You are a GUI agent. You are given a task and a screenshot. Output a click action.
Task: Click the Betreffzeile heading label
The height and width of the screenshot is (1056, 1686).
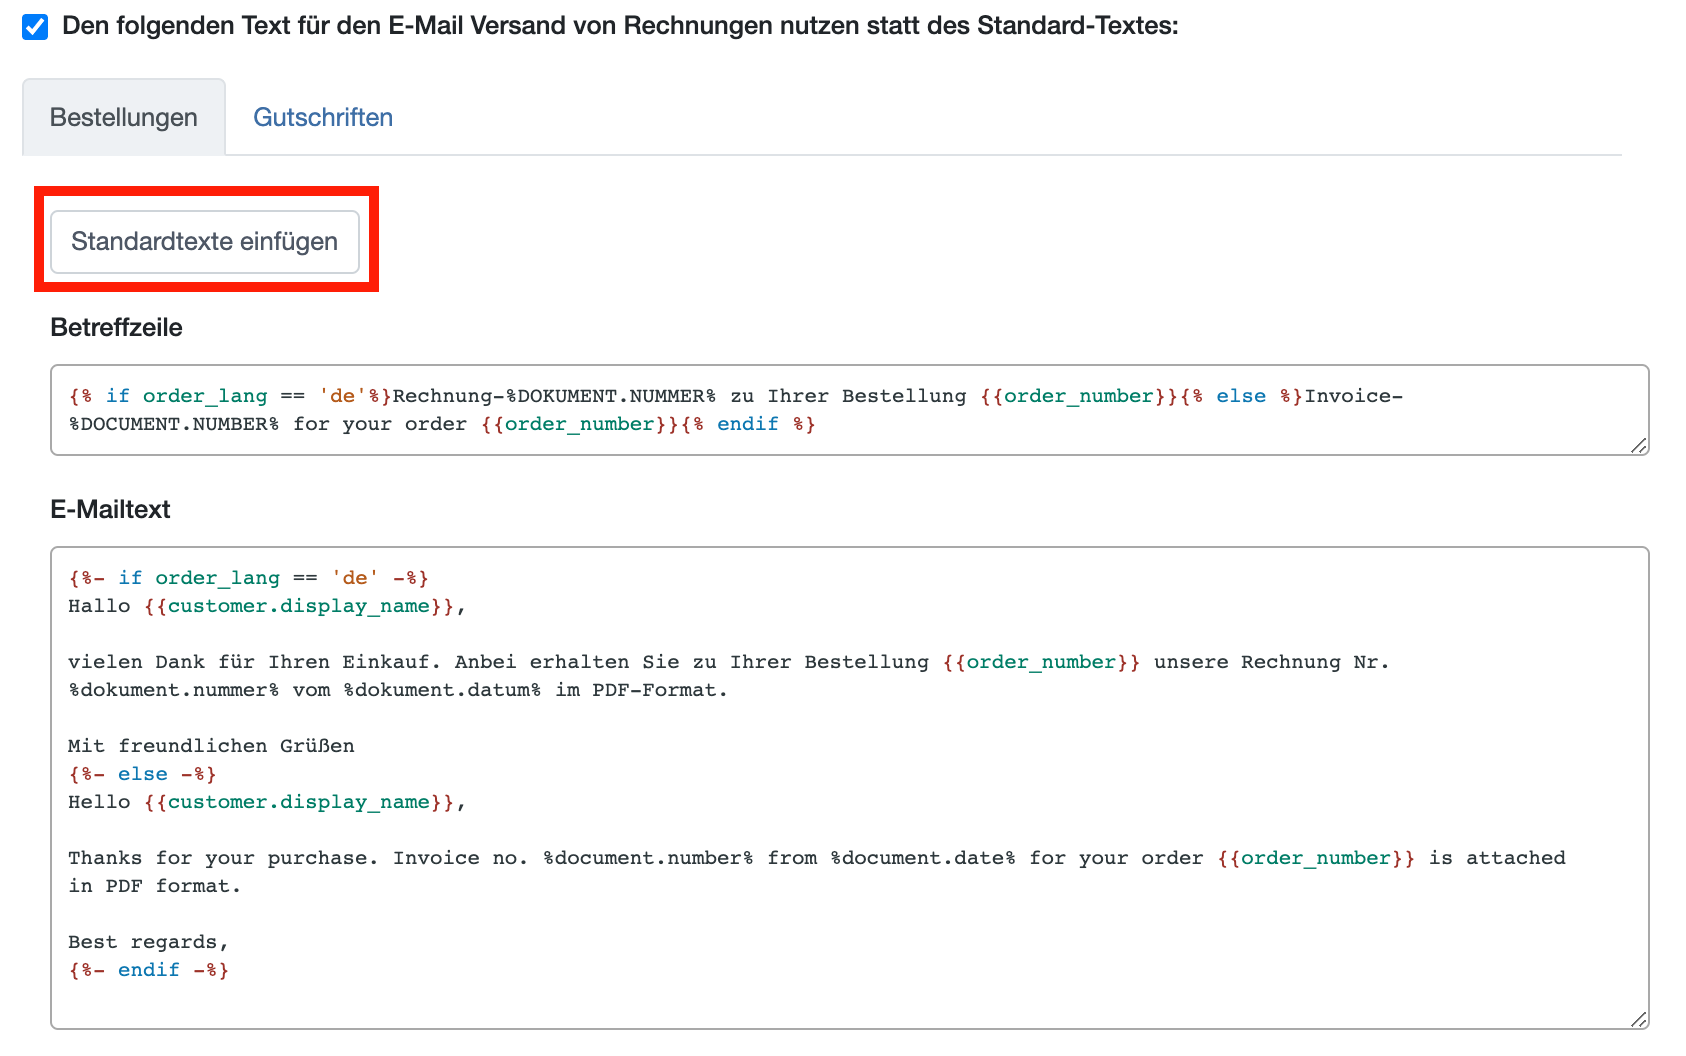(x=116, y=328)
